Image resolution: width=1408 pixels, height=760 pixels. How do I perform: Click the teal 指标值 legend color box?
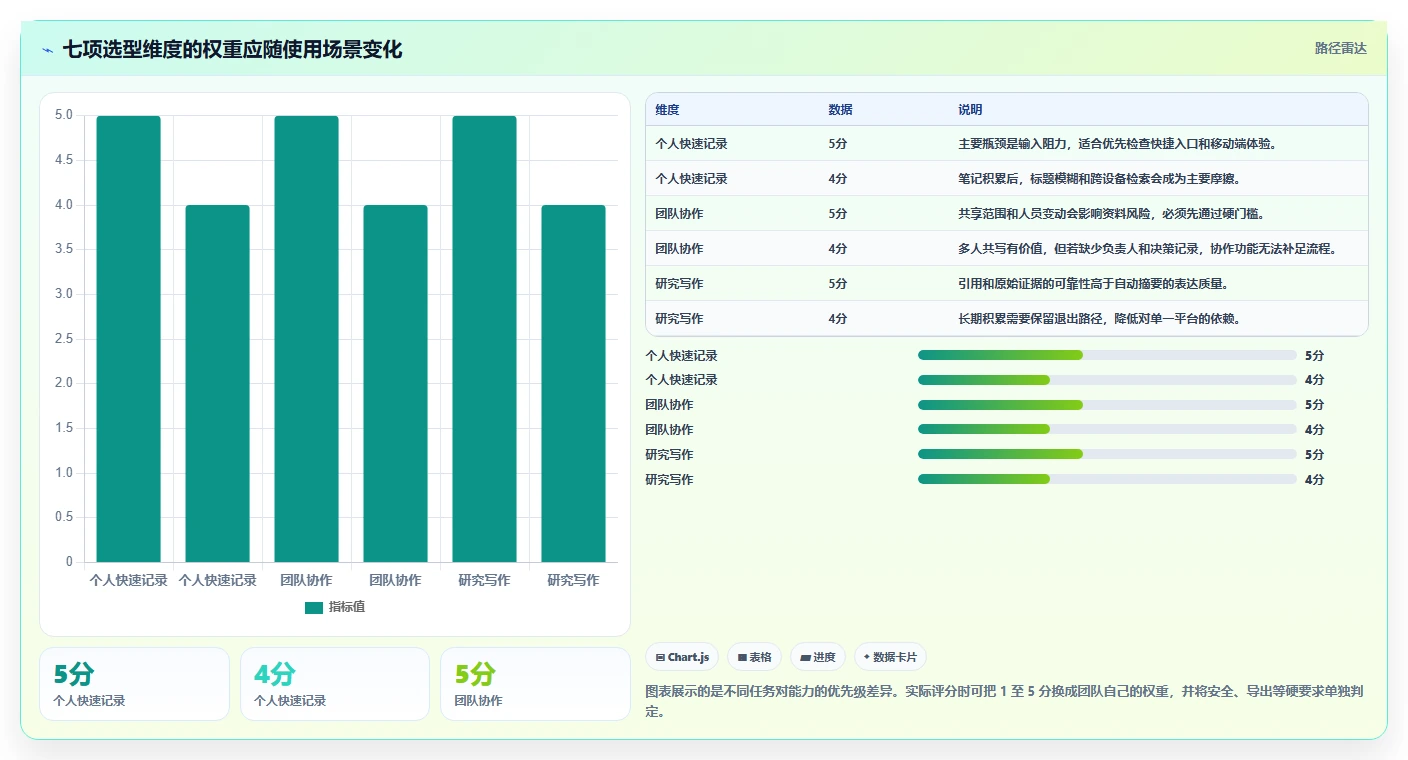click(314, 607)
